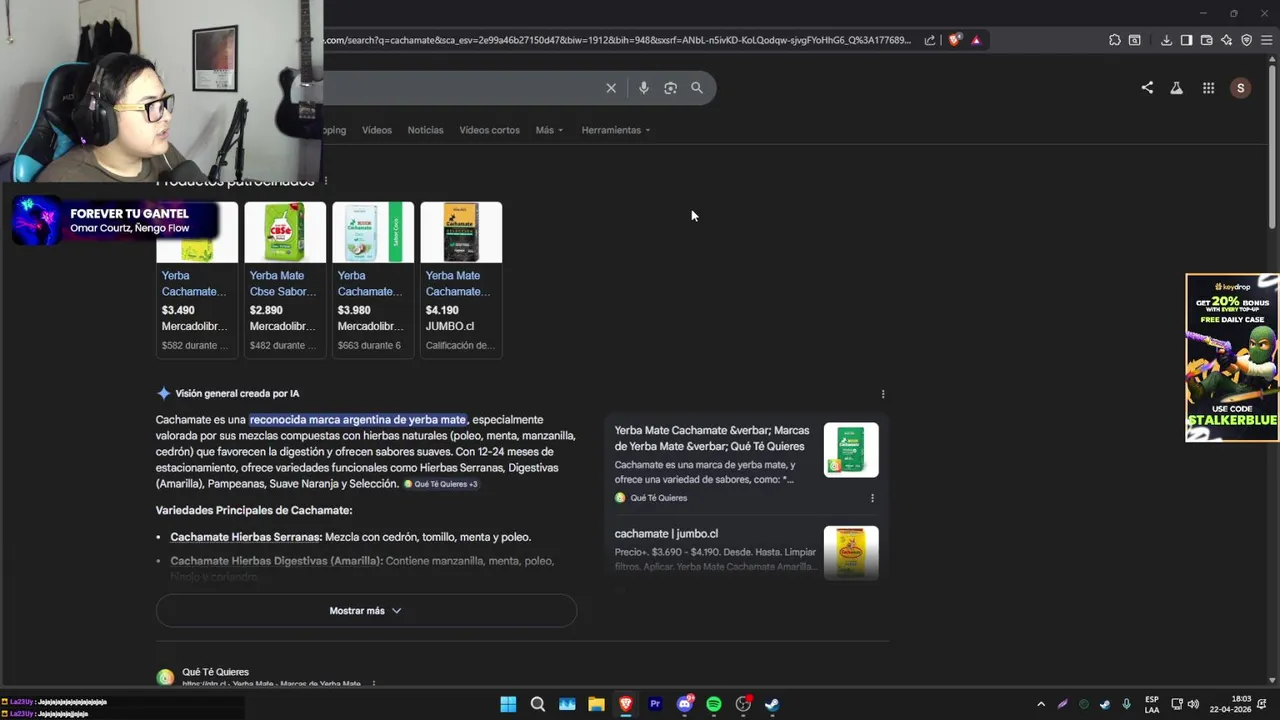The image size is (1280, 720).
Task: Open the Google apps grid
Action: coord(1208,88)
